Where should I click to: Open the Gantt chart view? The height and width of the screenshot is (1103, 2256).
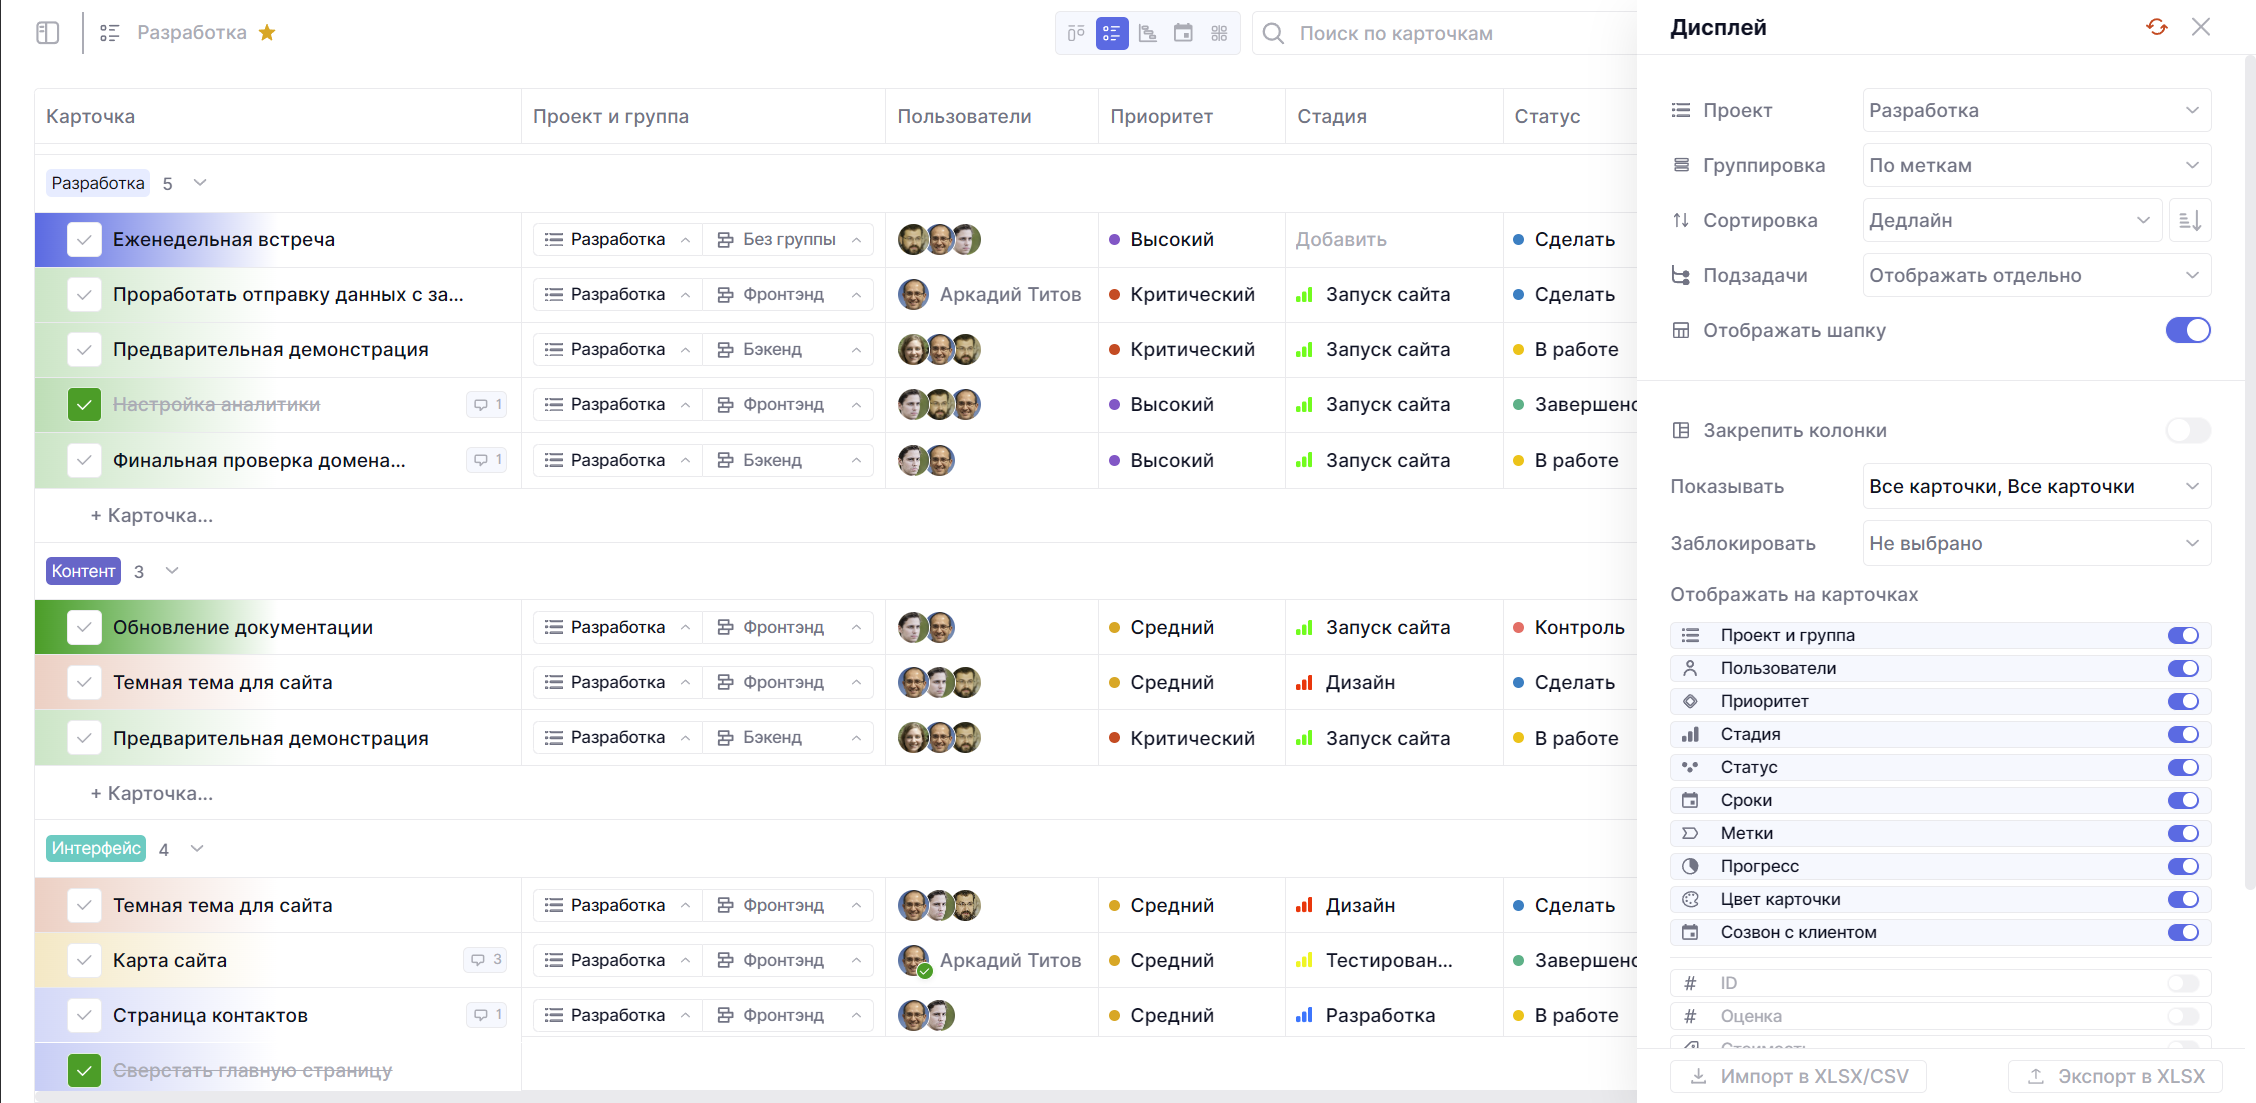(x=1148, y=33)
